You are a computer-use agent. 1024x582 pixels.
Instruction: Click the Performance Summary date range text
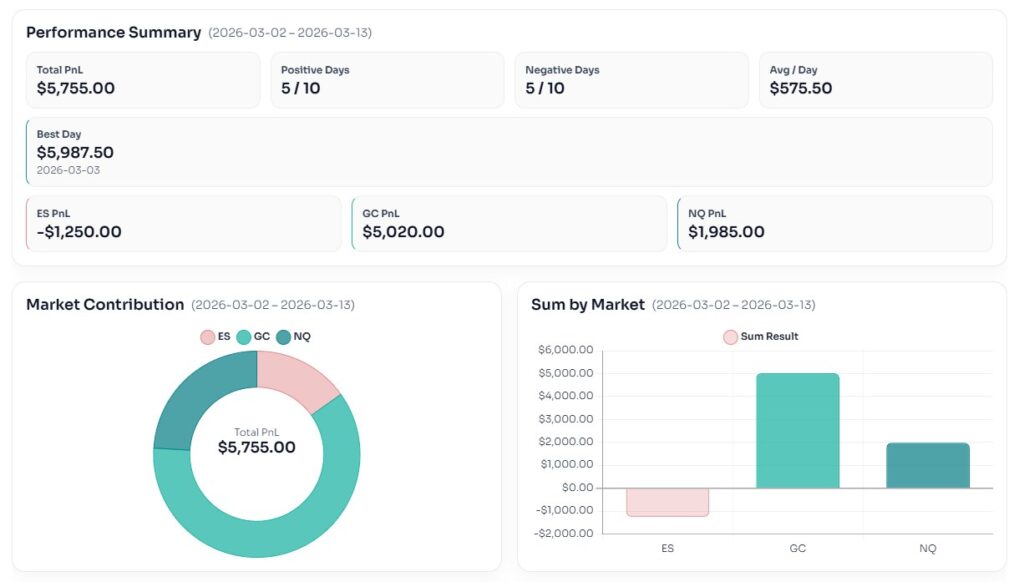290,33
